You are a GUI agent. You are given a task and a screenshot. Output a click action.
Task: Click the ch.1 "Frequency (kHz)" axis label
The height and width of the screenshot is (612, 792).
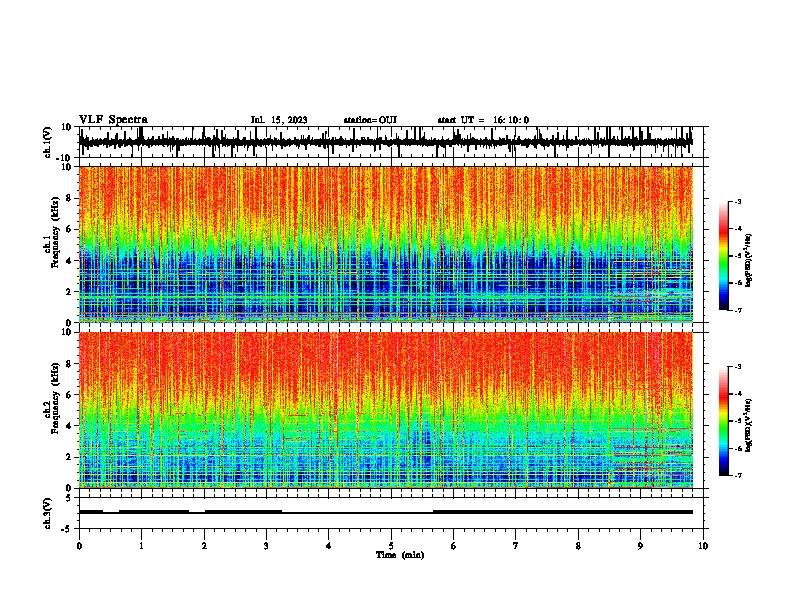(x=56, y=233)
